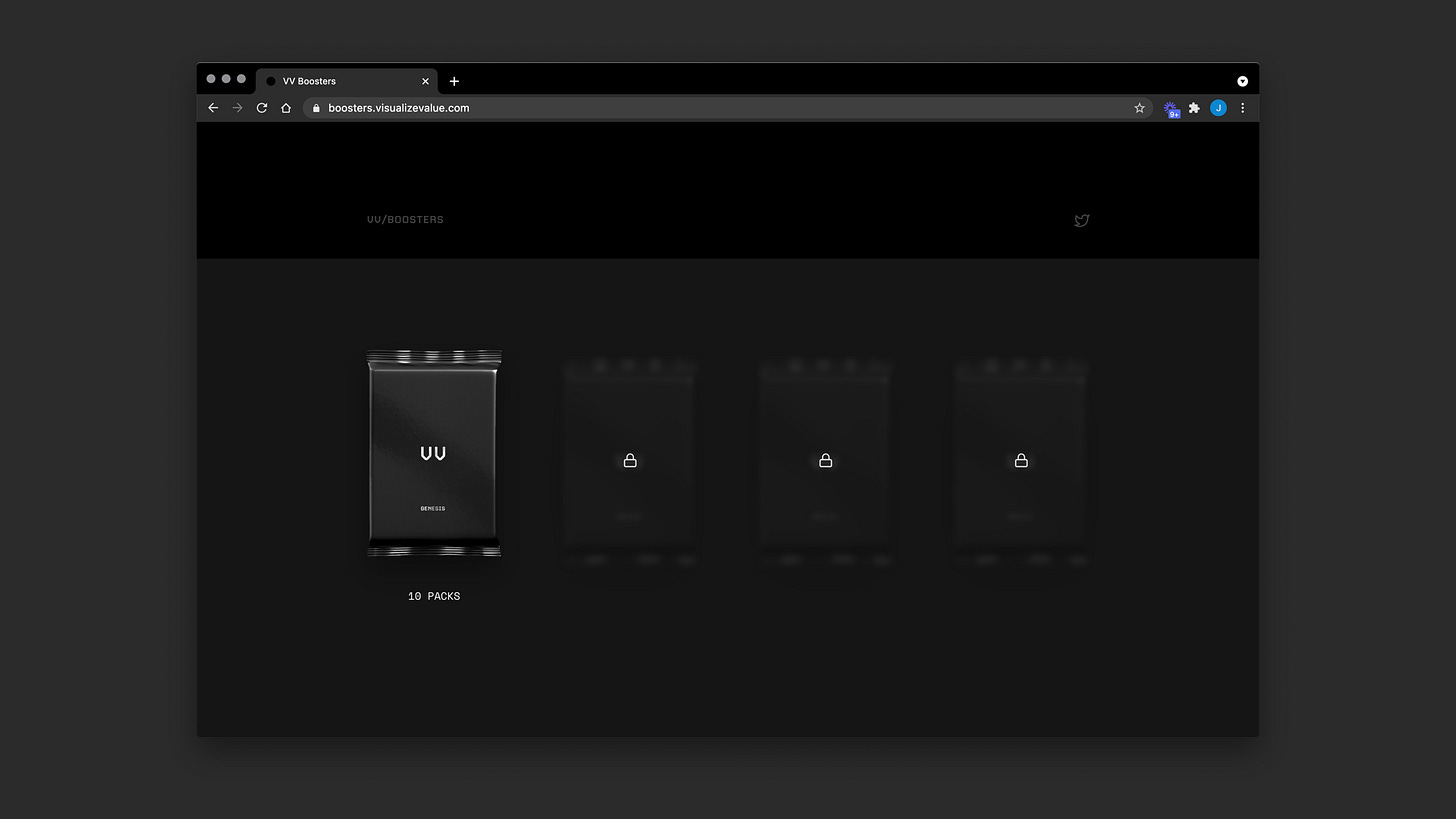Close the VV Boosters tab
Viewport: 1456px width, 819px height.
click(426, 81)
